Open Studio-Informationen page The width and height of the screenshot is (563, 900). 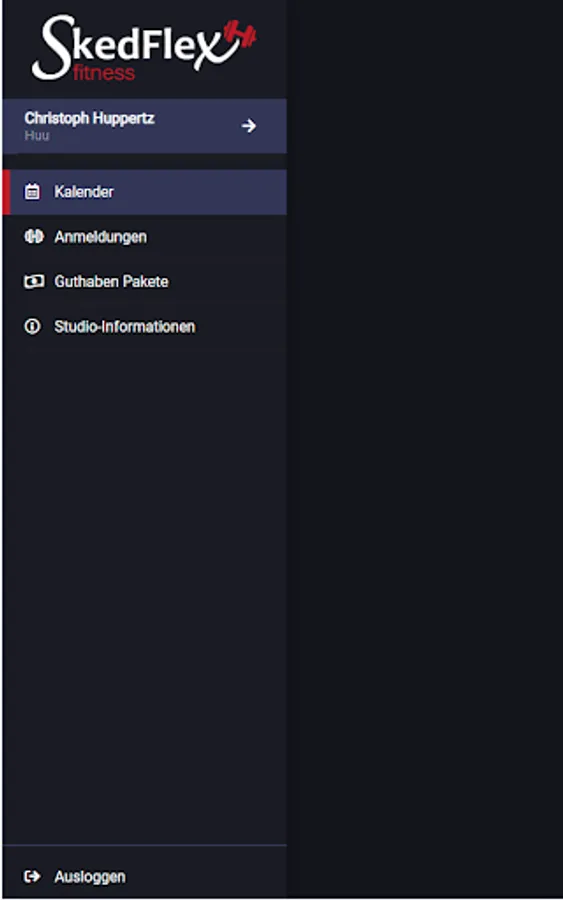[145, 327]
